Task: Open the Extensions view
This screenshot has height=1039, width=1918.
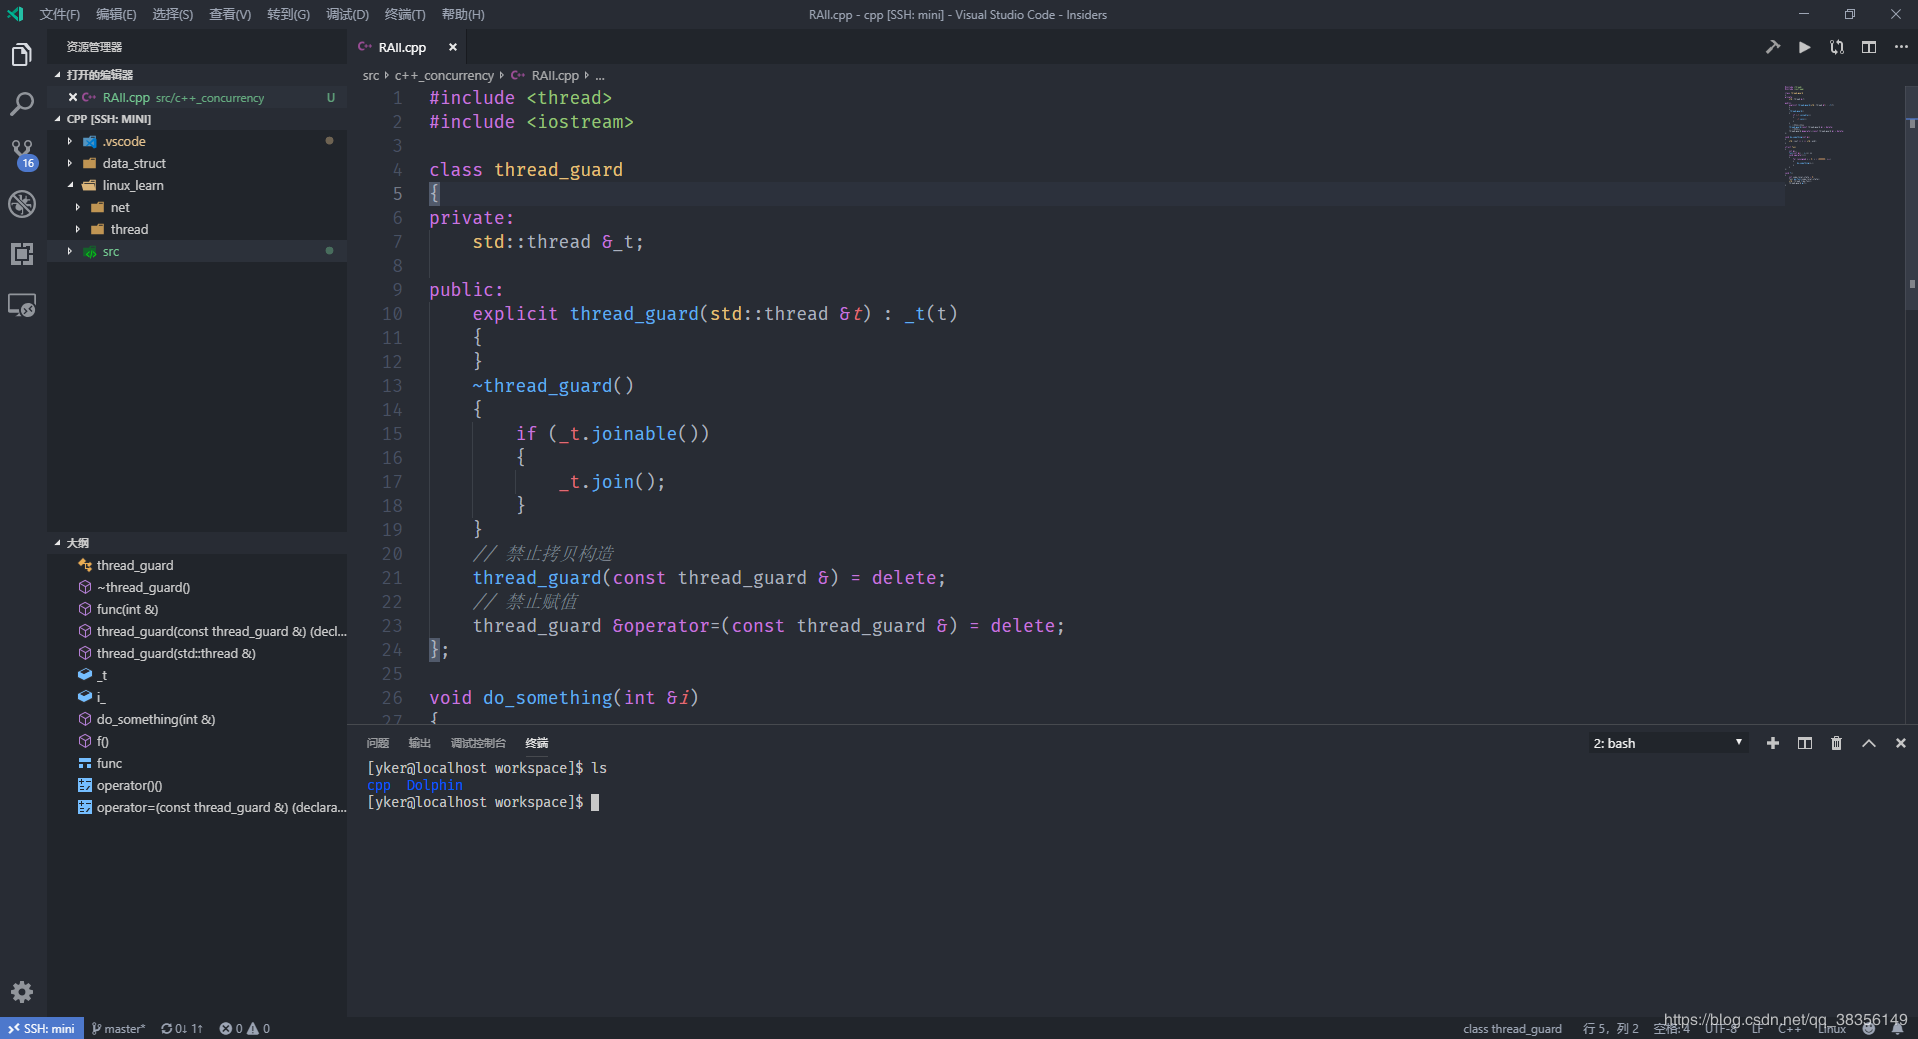Action: pos(22,254)
